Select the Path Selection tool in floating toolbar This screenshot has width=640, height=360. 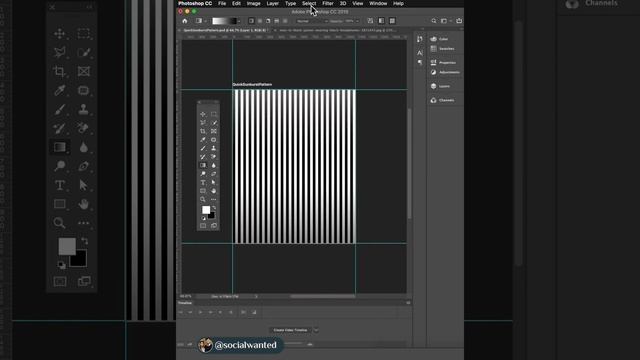coord(213,182)
